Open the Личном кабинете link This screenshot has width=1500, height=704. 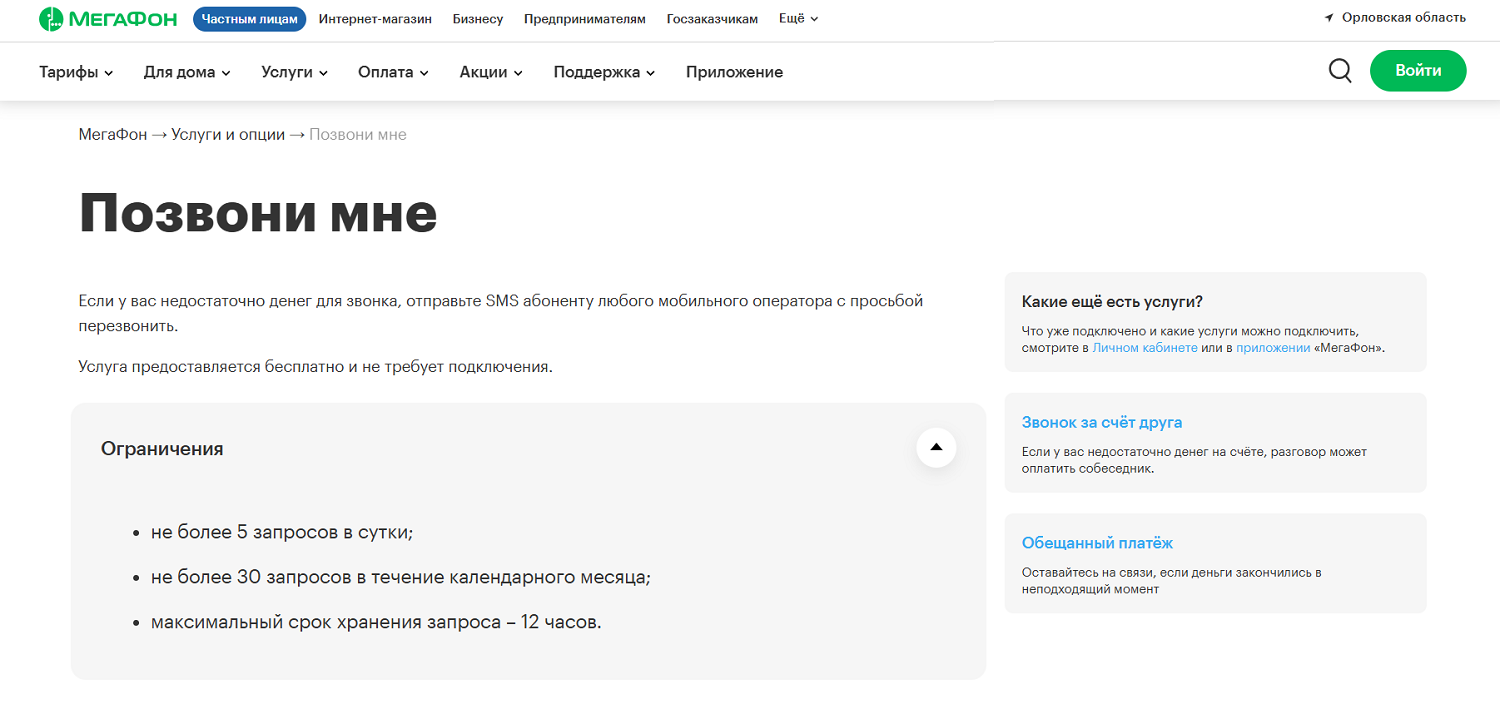(1145, 348)
